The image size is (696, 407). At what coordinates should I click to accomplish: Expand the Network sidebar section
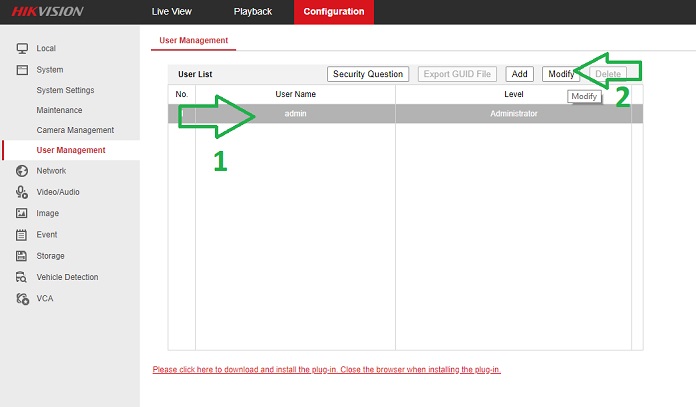pyautogui.click(x=51, y=171)
